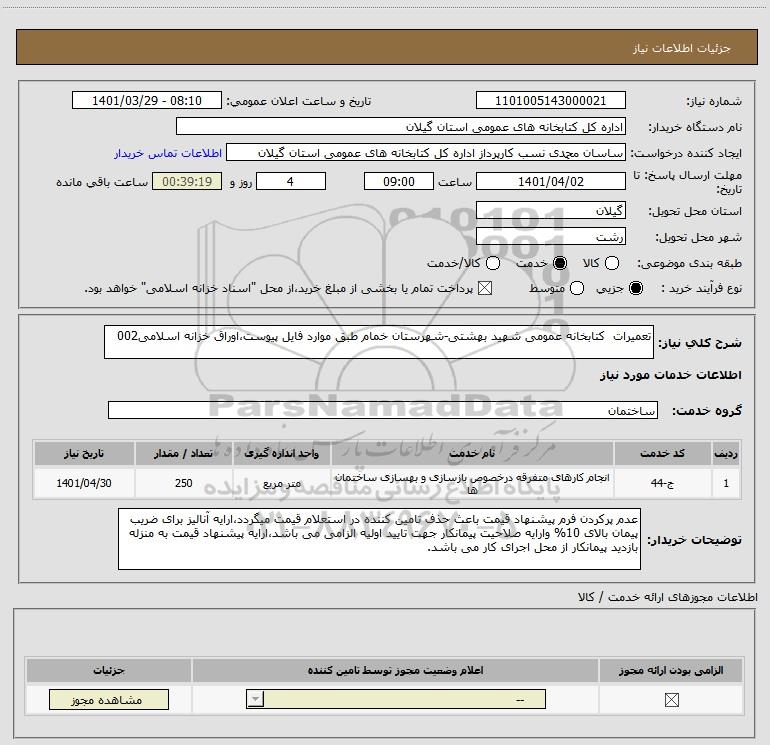Image resolution: width=770 pixels, height=745 pixels.
Task: Click the deadline time field 09:00
Action: (399, 181)
